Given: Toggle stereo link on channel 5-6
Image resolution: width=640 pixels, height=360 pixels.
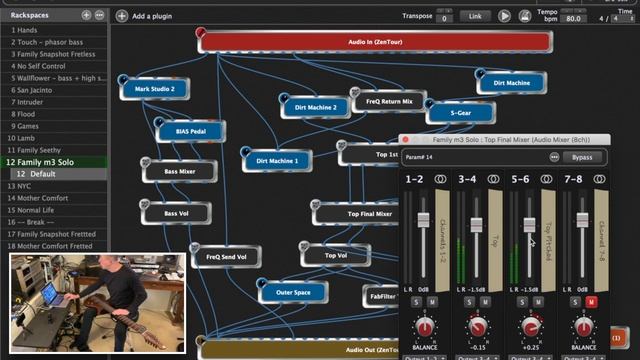Looking at the screenshot, I should pyautogui.click(x=546, y=179).
